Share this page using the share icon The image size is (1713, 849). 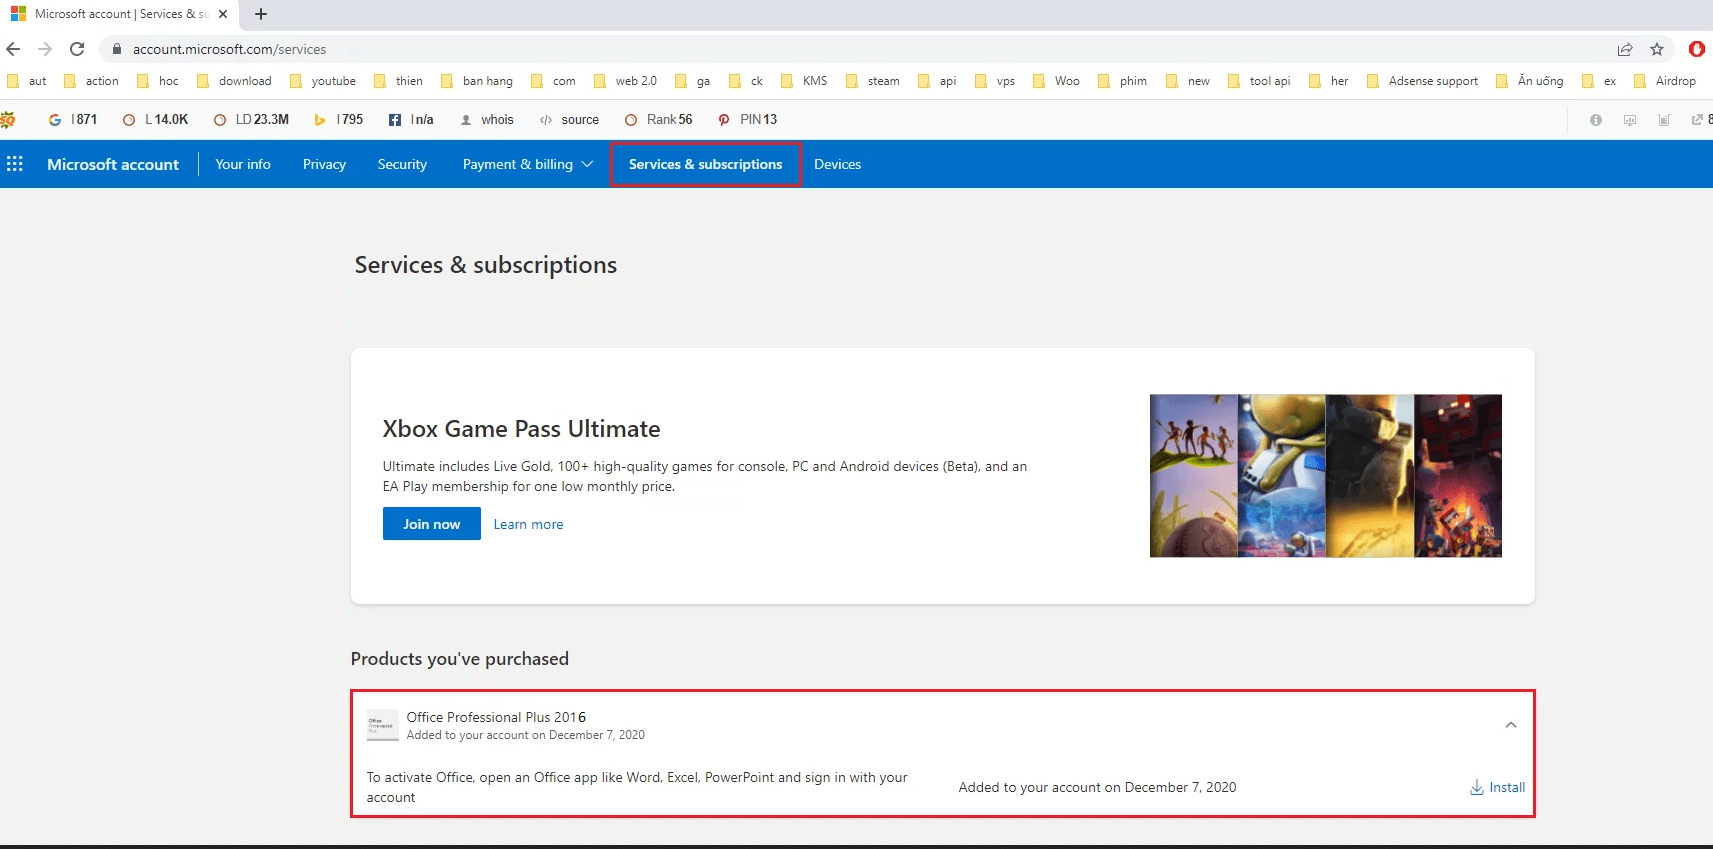click(x=1625, y=49)
